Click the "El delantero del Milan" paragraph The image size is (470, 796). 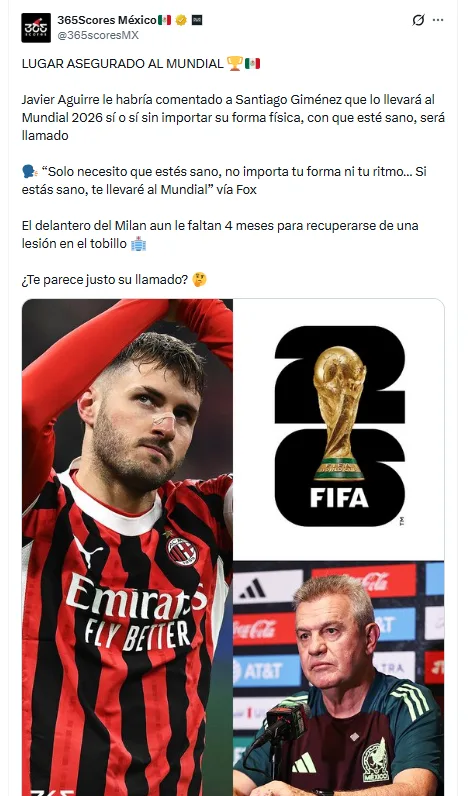220,235
